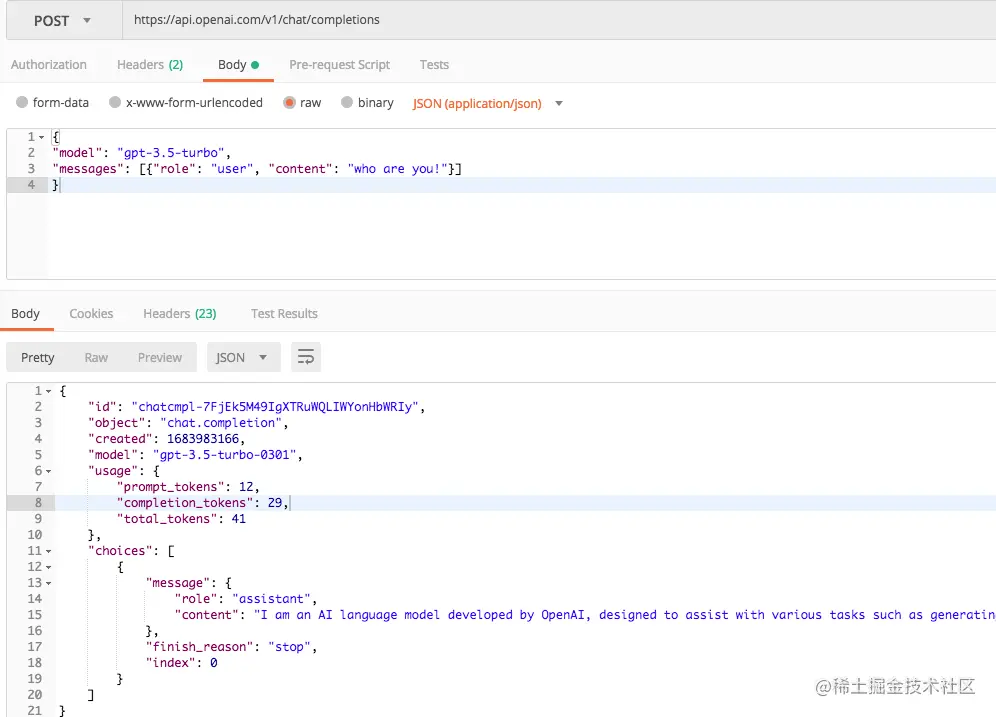Viewport: 996px width, 717px height.
Task: Click the "id" chatcmpl value in response
Action: [275, 407]
